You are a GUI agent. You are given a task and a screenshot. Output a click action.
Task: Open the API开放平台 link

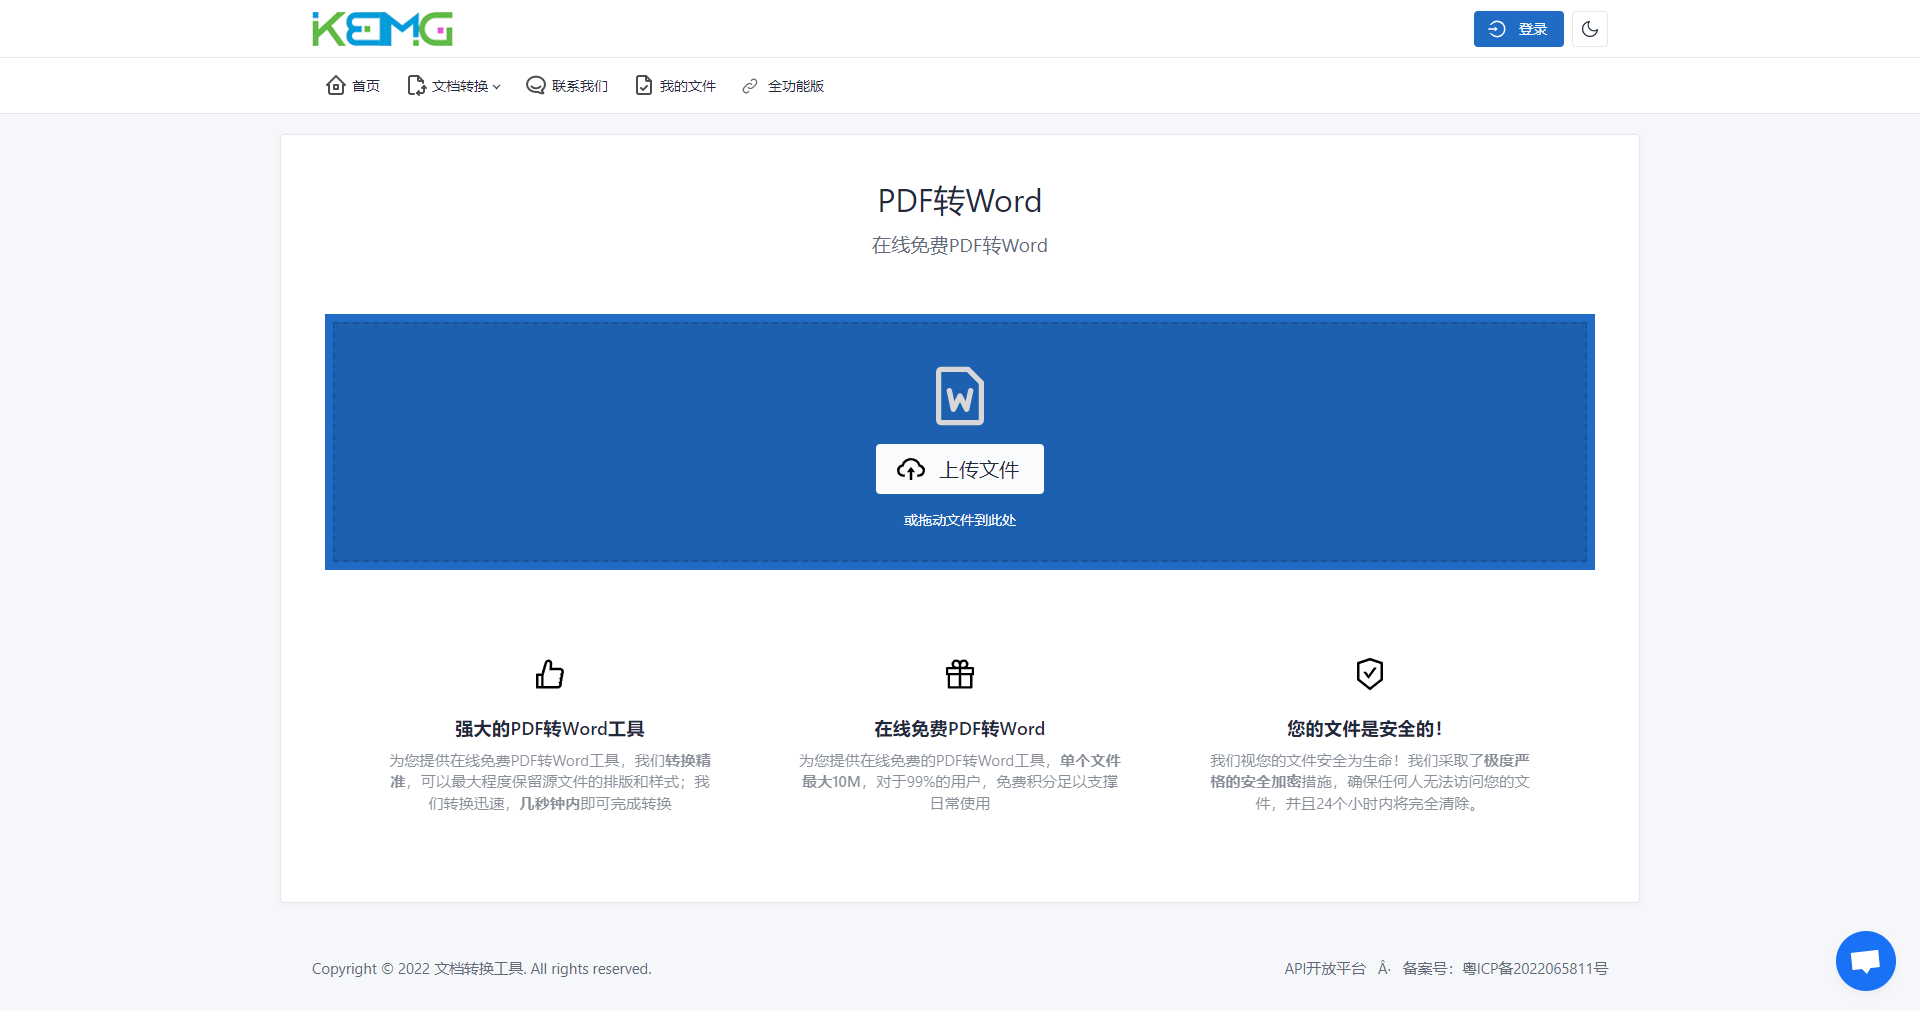(x=1324, y=968)
